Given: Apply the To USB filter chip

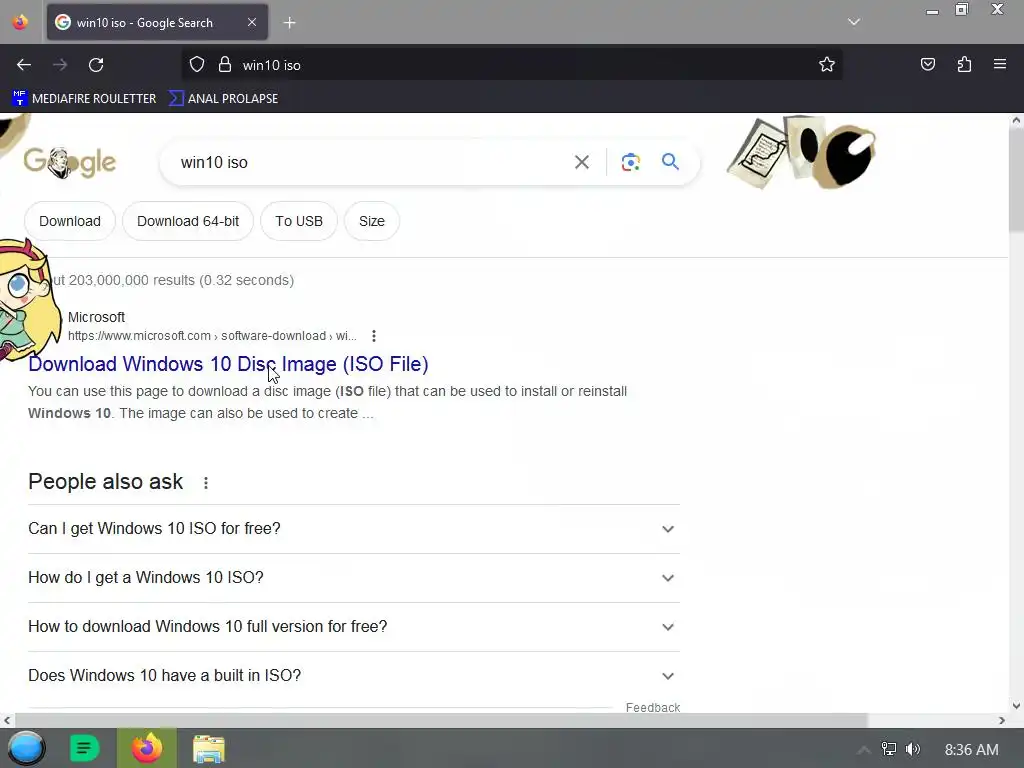Looking at the screenshot, I should click(299, 221).
